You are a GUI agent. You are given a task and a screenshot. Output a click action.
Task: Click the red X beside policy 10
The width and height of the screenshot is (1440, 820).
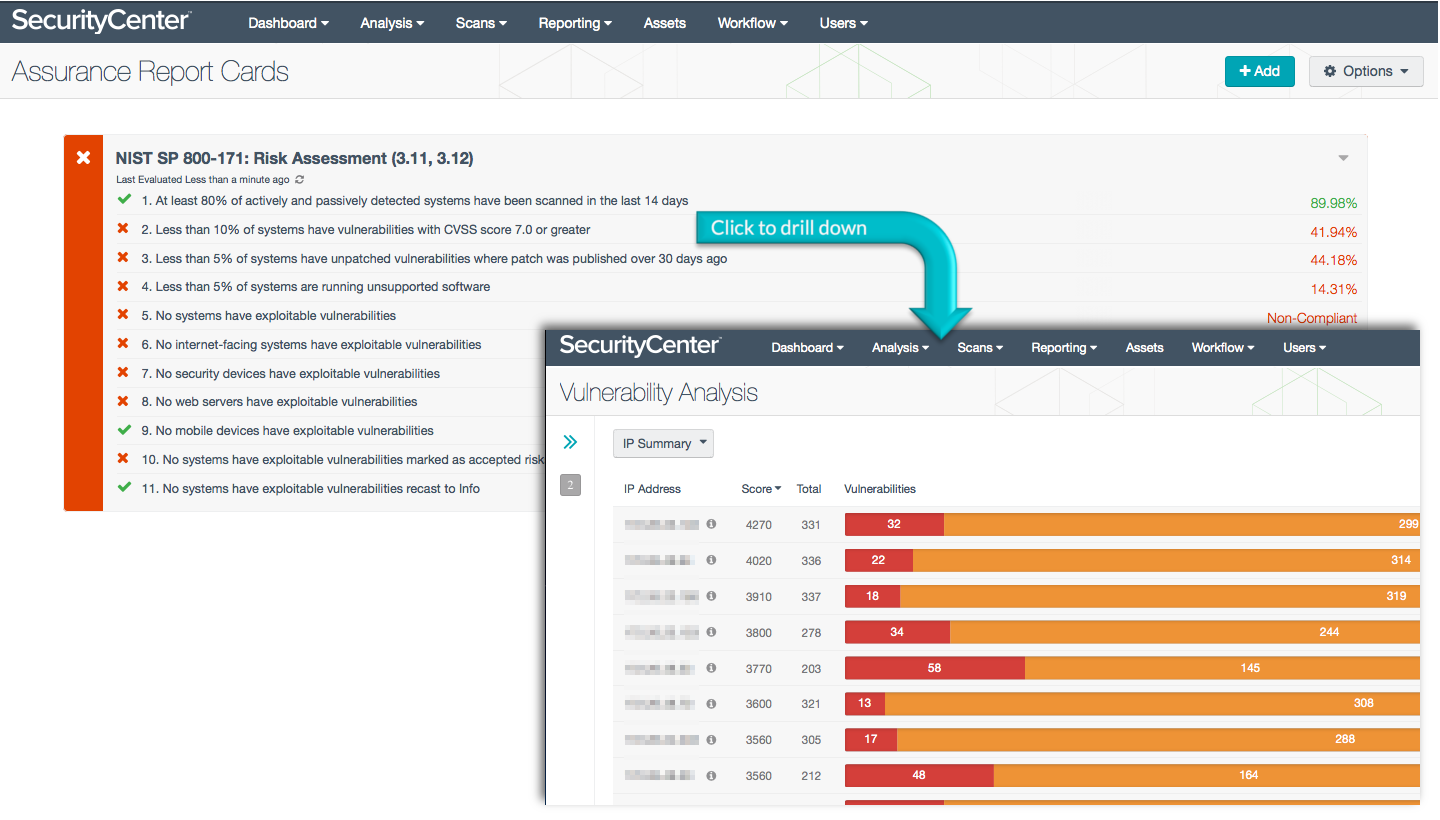pyautogui.click(x=124, y=459)
